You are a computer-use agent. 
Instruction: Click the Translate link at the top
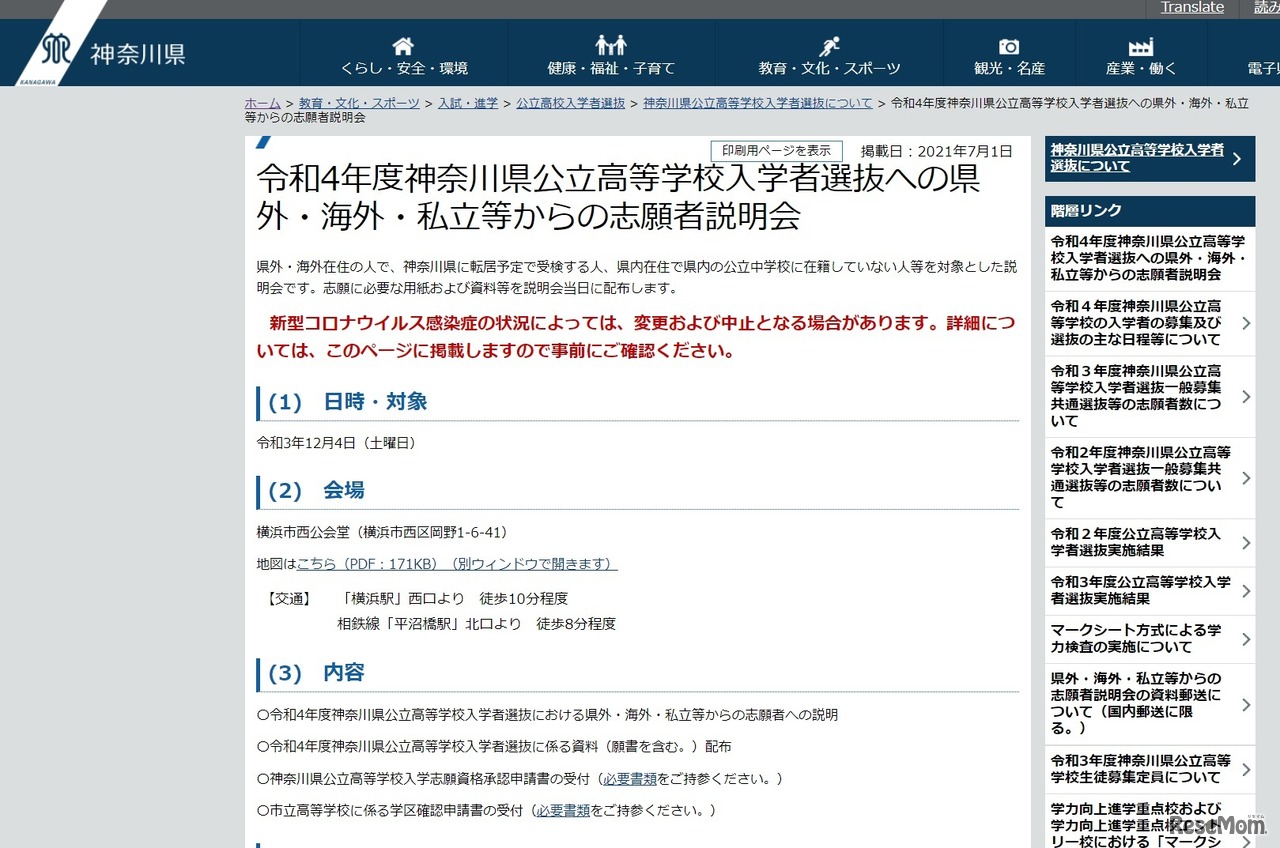point(1192,7)
